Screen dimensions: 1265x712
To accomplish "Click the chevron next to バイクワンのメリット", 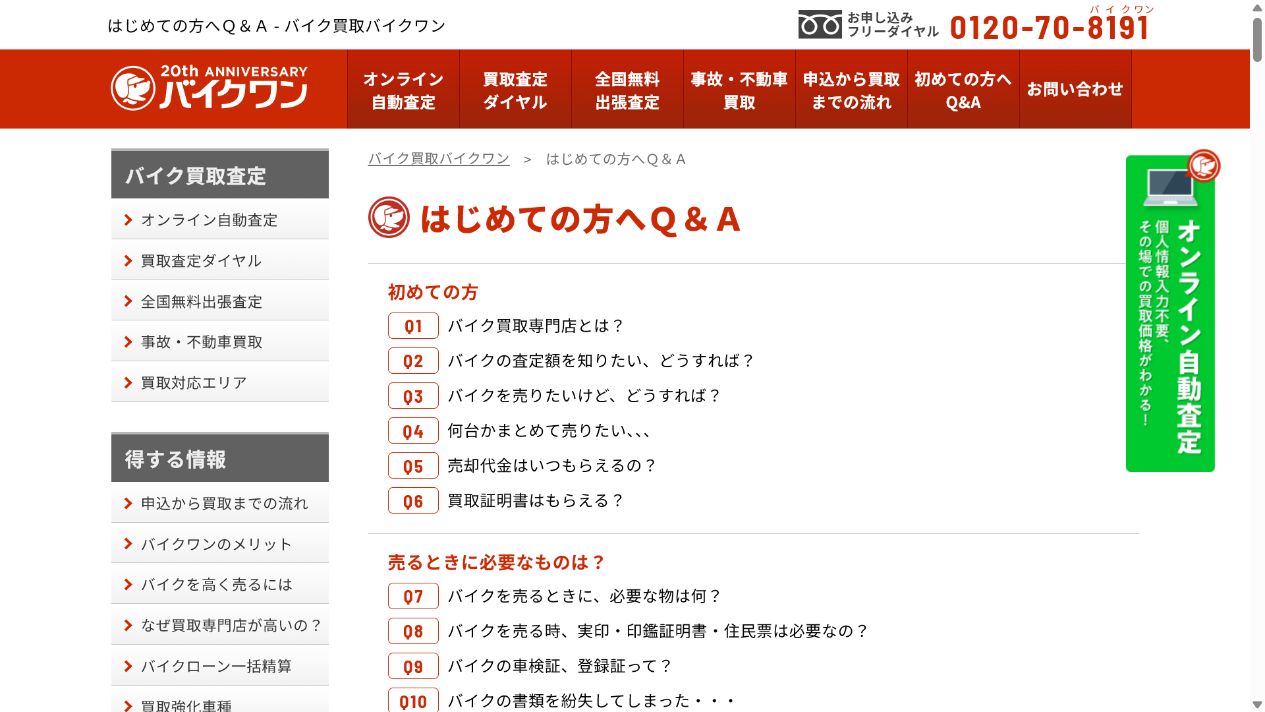I will click(128, 544).
